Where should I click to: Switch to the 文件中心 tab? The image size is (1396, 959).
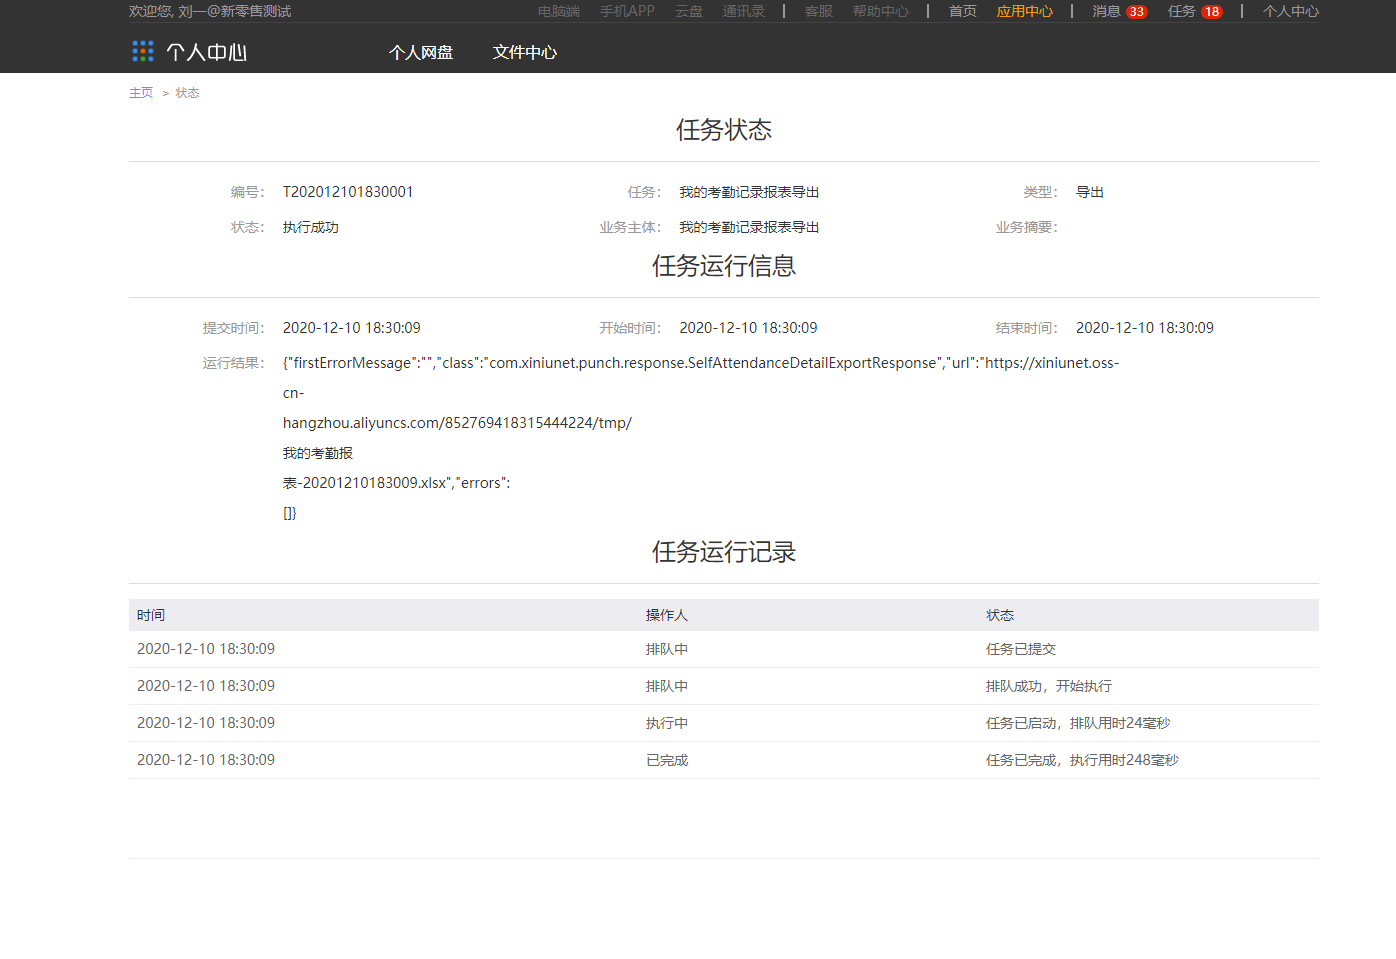[x=525, y=52]
